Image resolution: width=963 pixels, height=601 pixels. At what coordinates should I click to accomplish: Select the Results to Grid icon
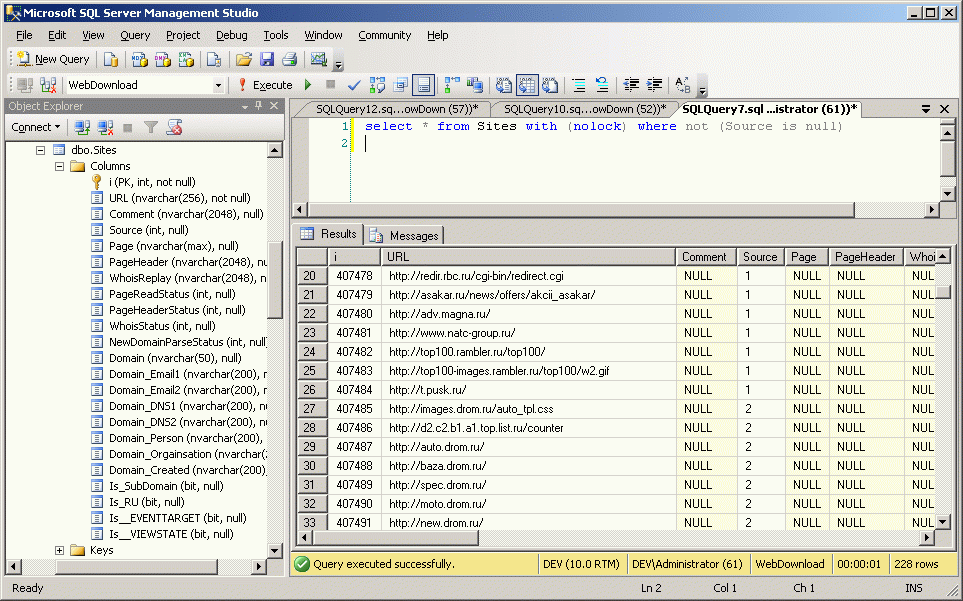click(x=527, y=85)
